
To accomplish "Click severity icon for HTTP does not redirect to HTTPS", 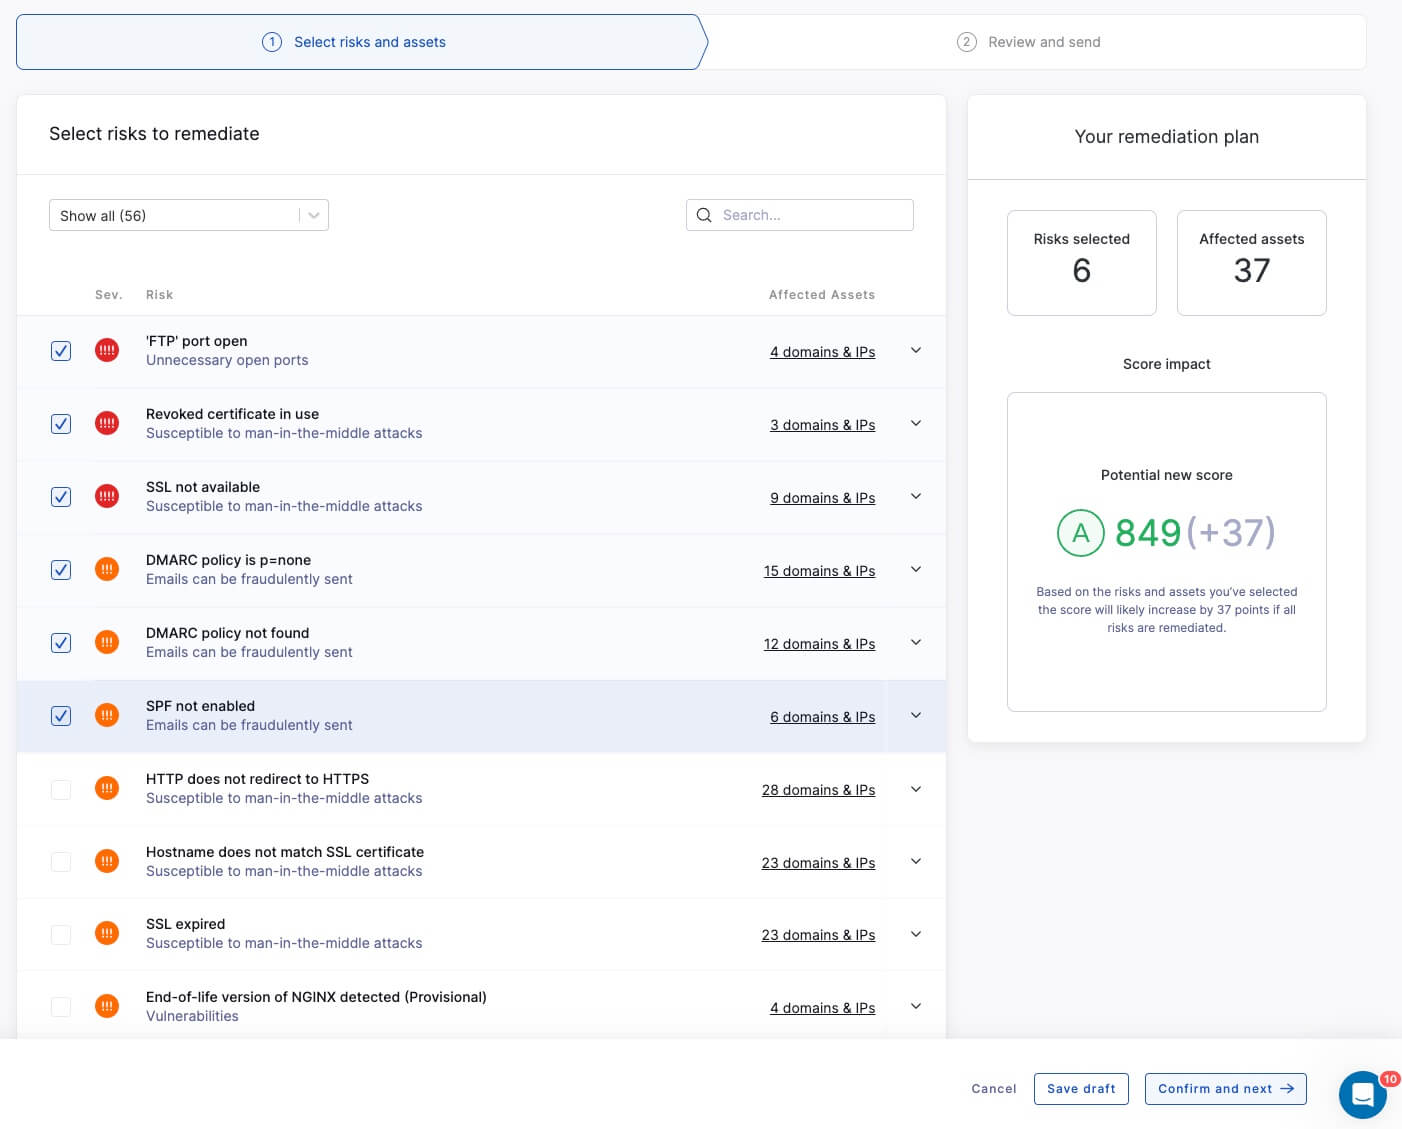I will (107, 788).
